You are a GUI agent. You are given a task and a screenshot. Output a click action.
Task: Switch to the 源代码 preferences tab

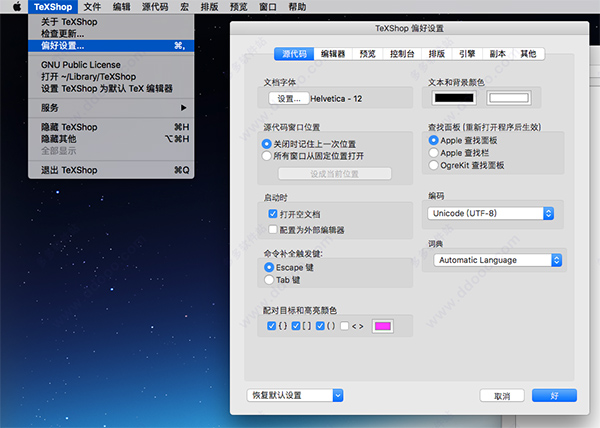pos(294,54)
